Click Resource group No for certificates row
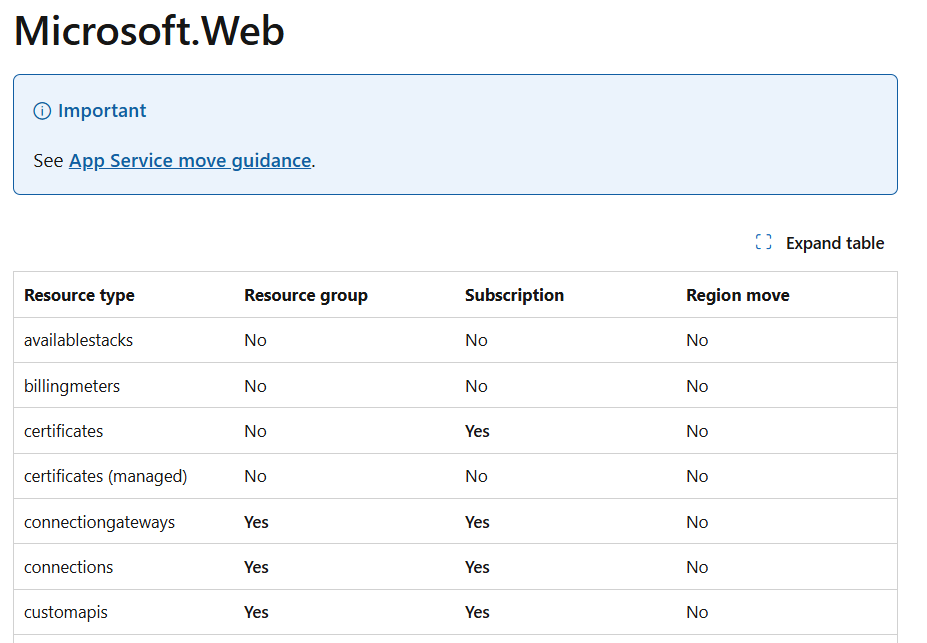Viewport: 927px width, 643px height. point(255,431)
